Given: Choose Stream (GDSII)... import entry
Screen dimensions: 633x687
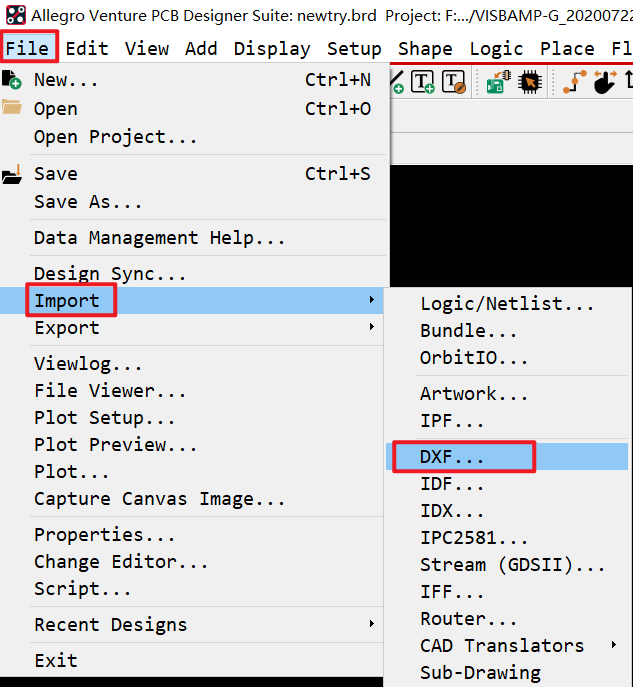Looking at the screenshot, I should [x=512, y=565].
